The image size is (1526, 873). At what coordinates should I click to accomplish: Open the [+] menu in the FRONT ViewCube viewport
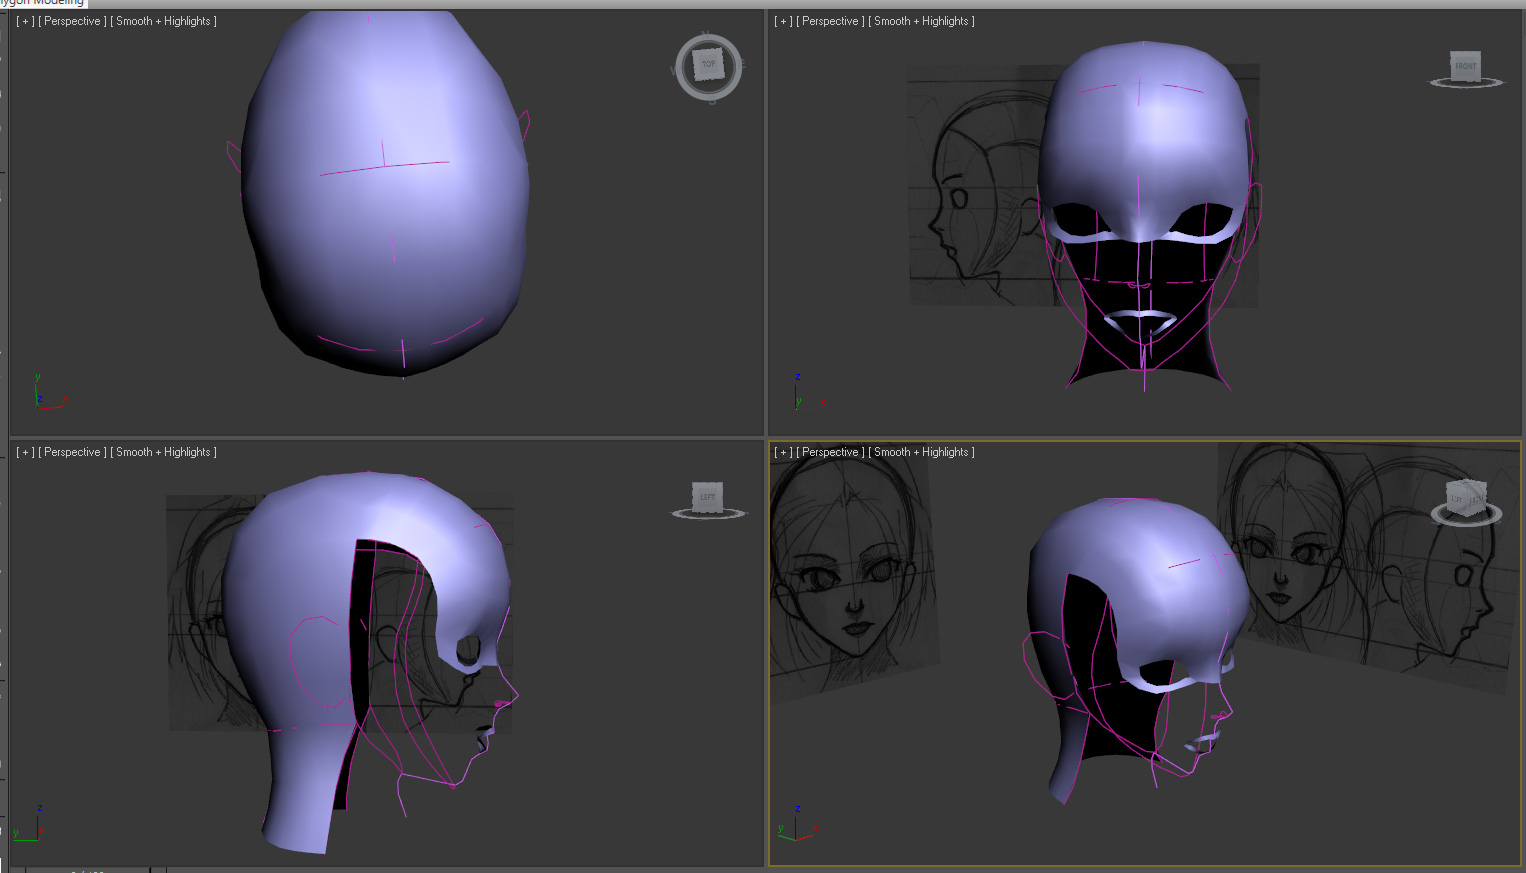click(783, 21)
